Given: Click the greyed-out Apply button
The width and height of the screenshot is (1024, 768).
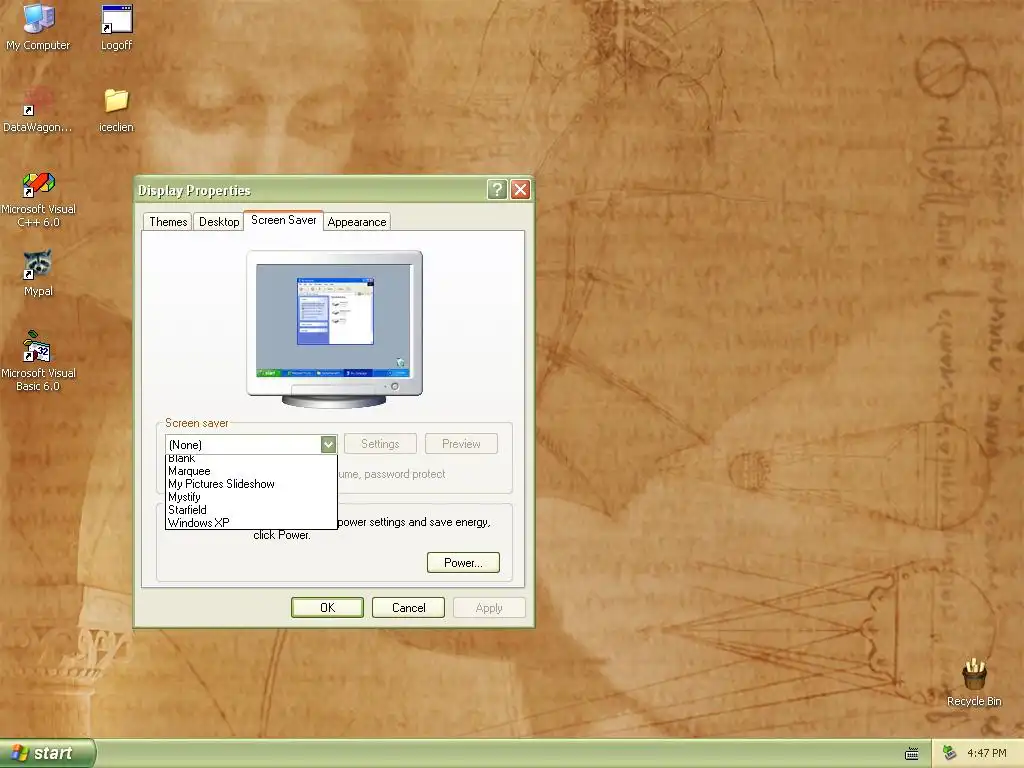Looking at the screenshot, I should [x=489, y=607].
